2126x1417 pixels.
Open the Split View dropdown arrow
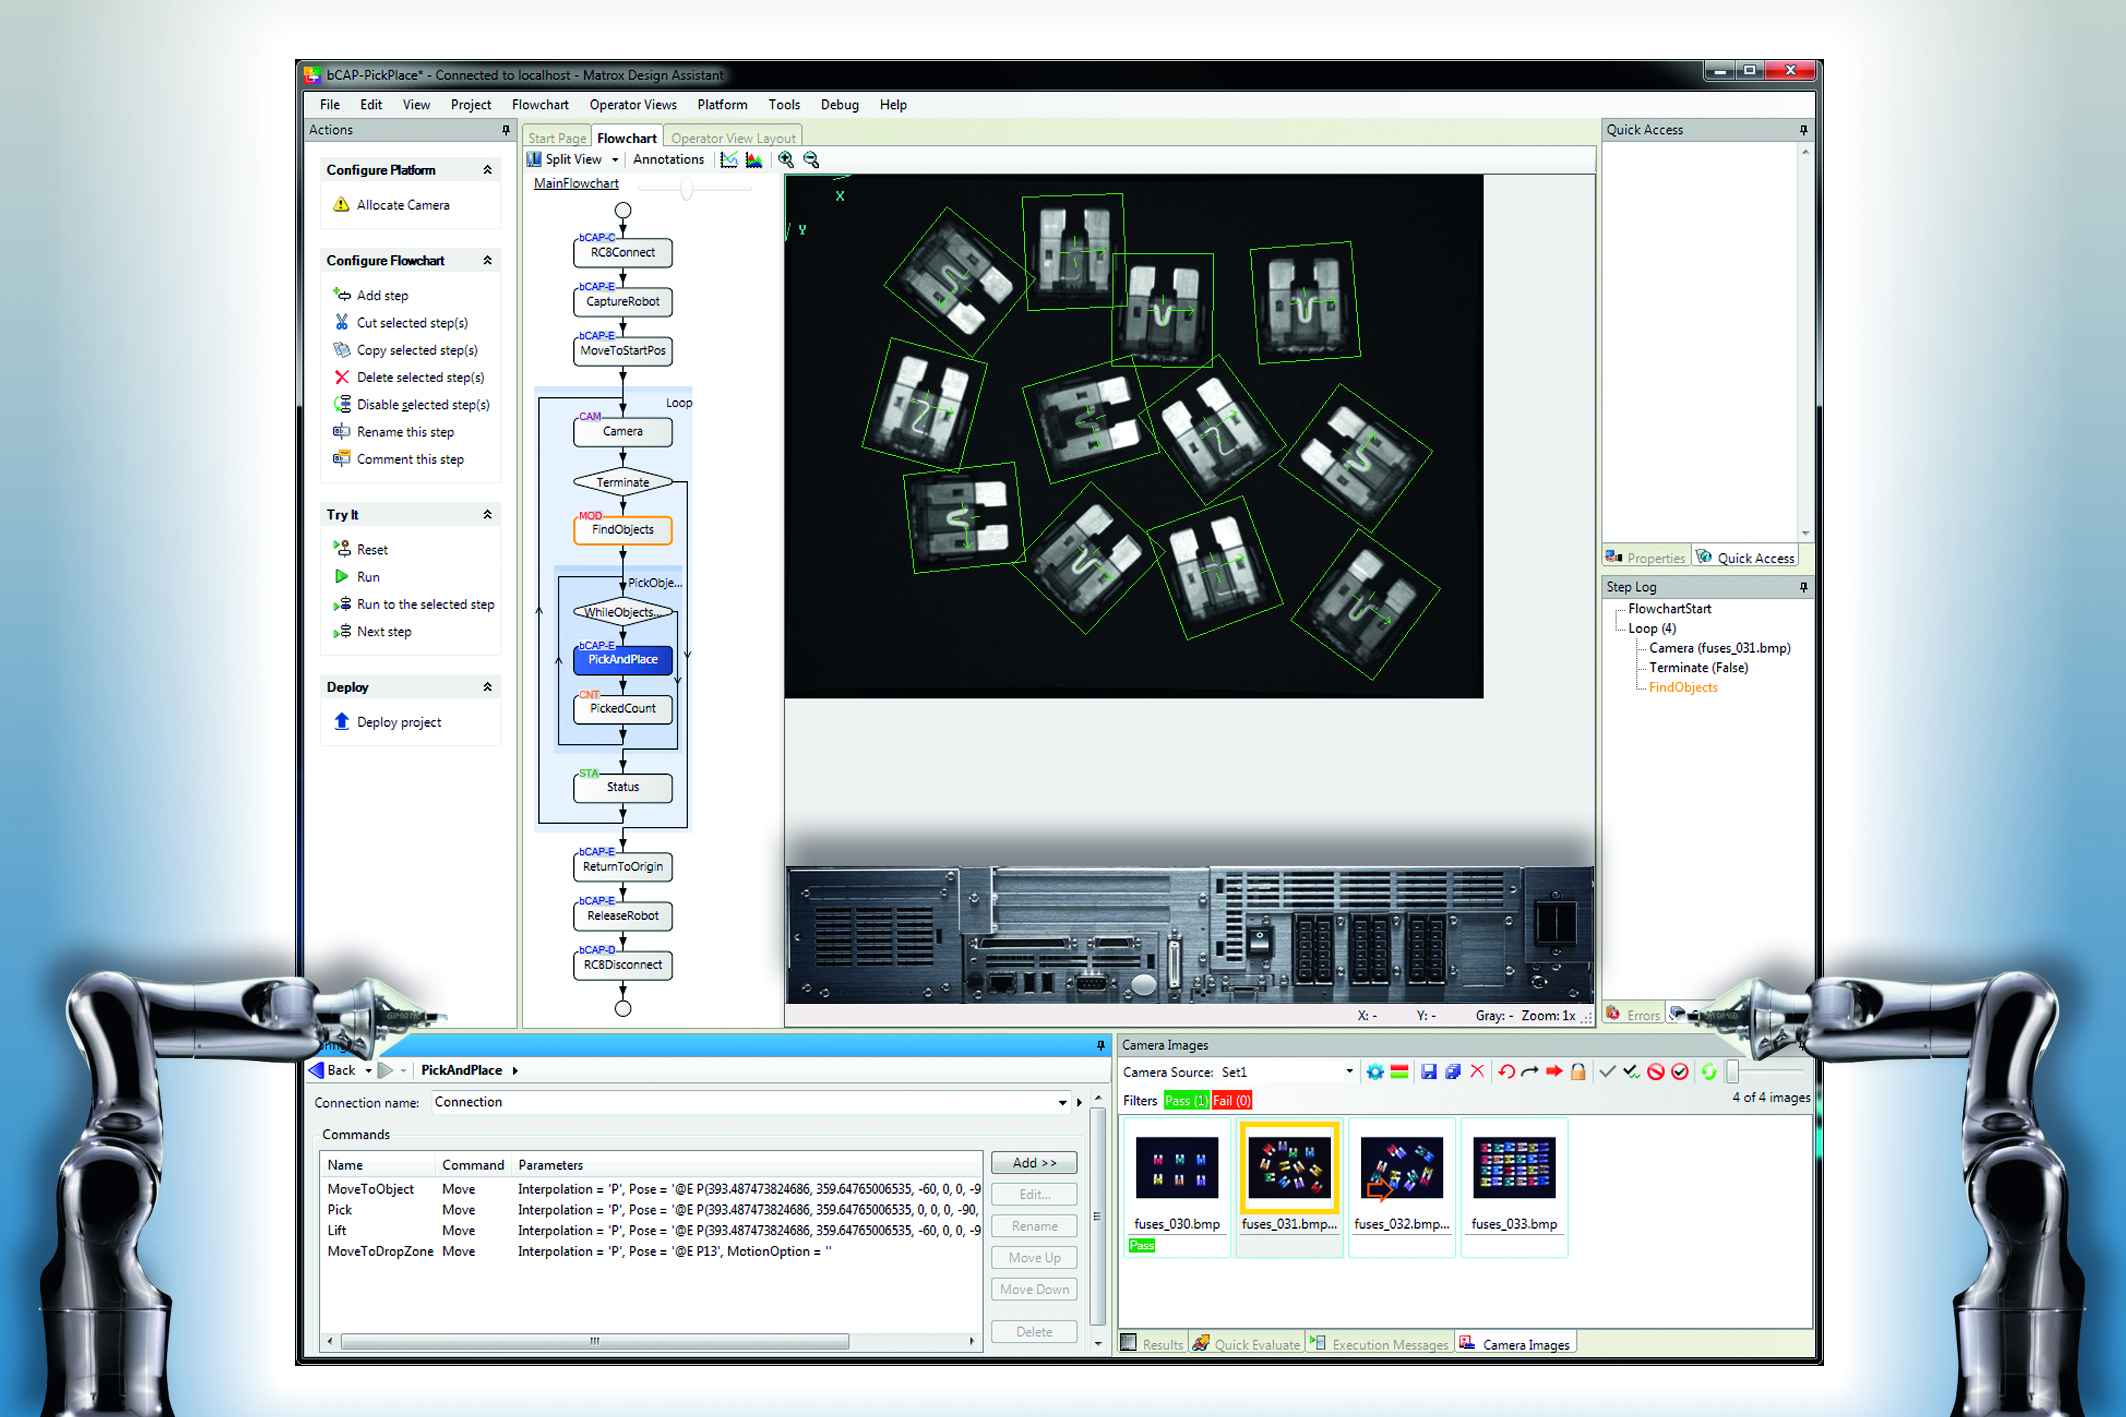pos(615,160)
